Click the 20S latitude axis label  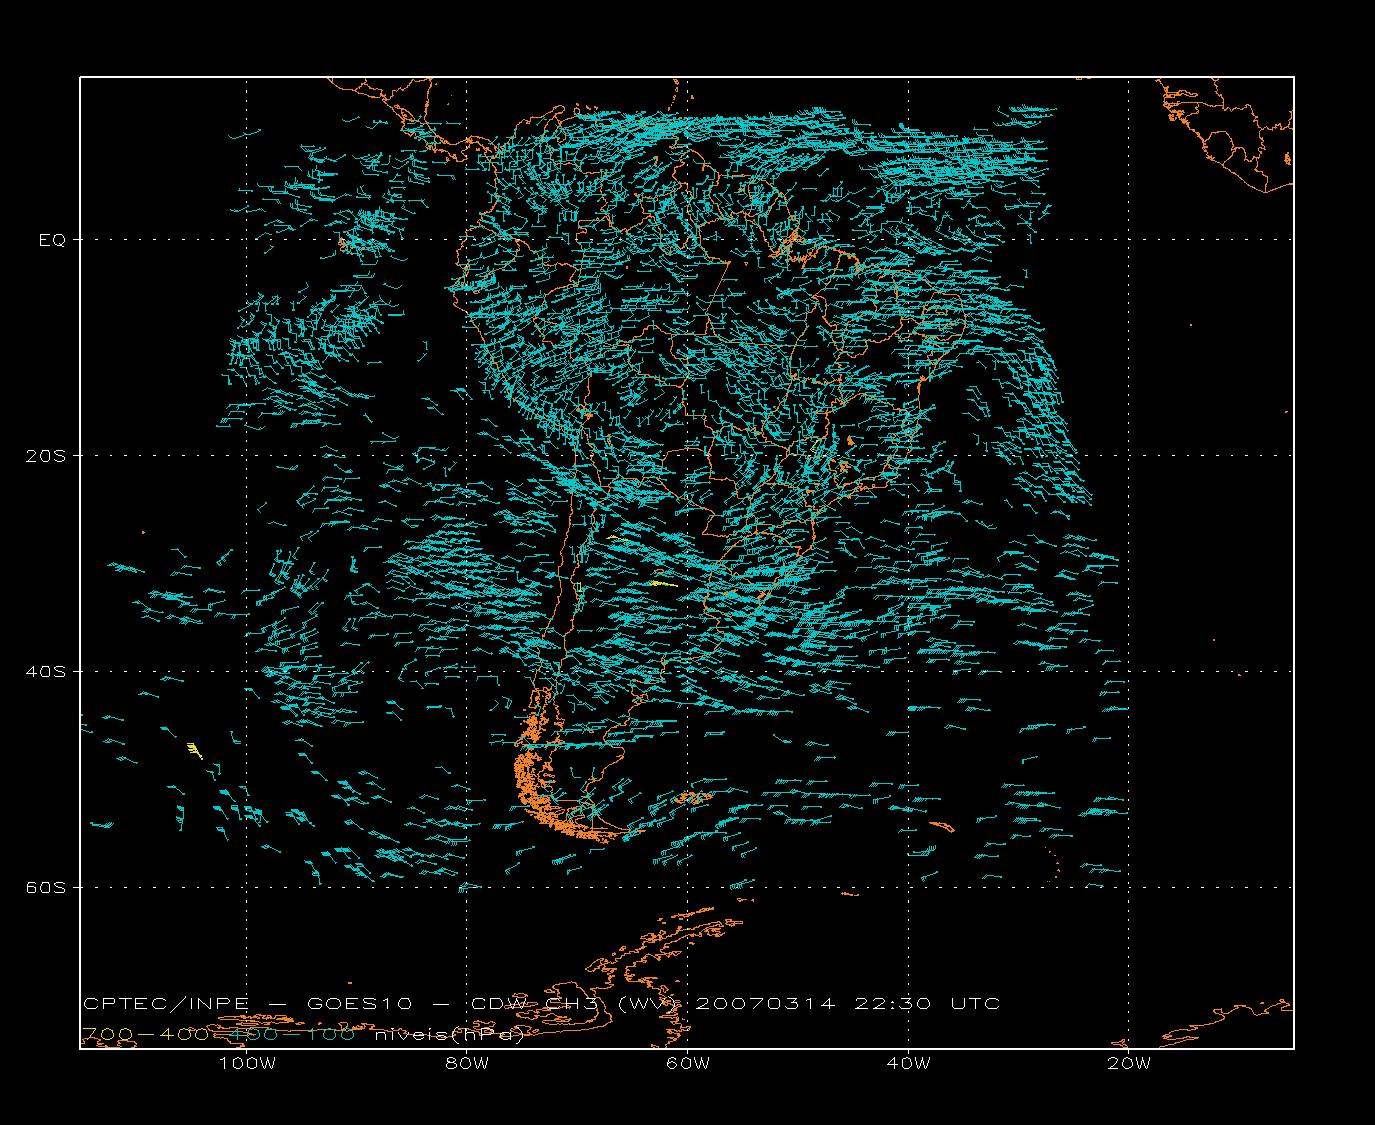point(45,455)
